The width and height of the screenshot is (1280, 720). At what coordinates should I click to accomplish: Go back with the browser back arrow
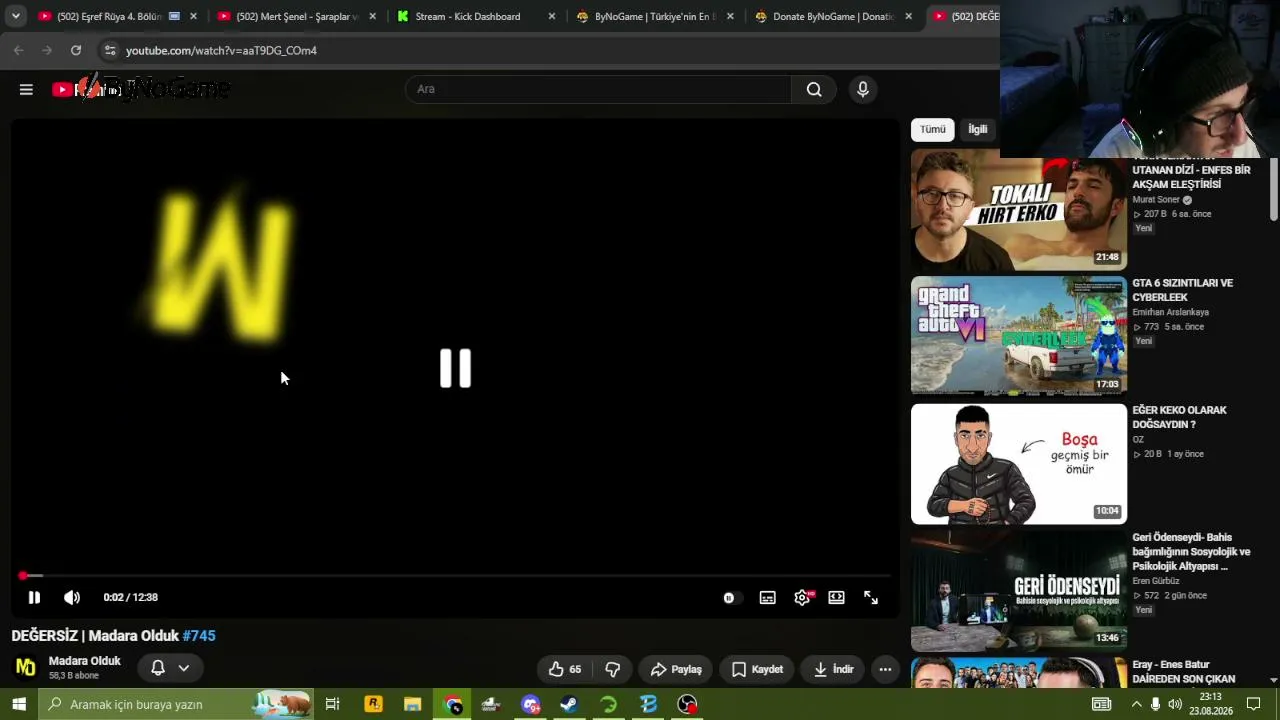[18, 50]
